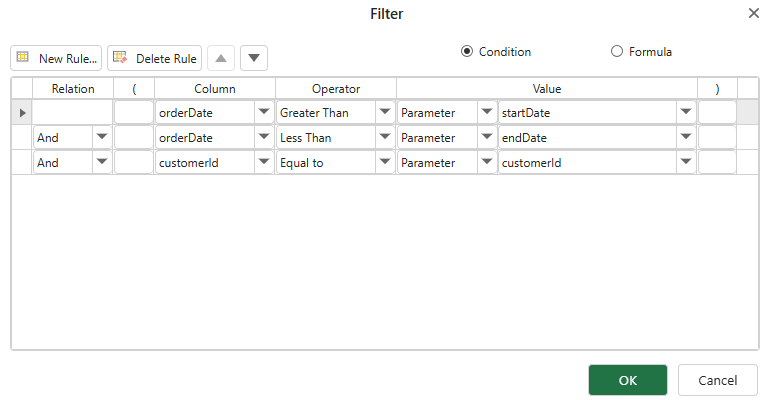This screenshot has height=400, width=768.
Task: Click the Delete Rule icon button
Action: pos(155,58)
